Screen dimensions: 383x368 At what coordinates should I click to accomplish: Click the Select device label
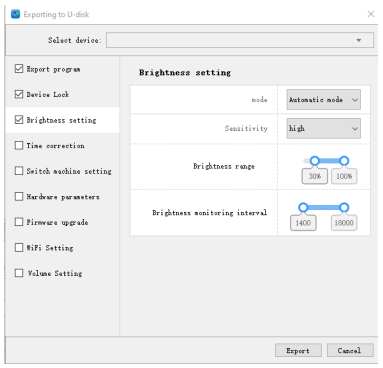(x=74, y=40)
